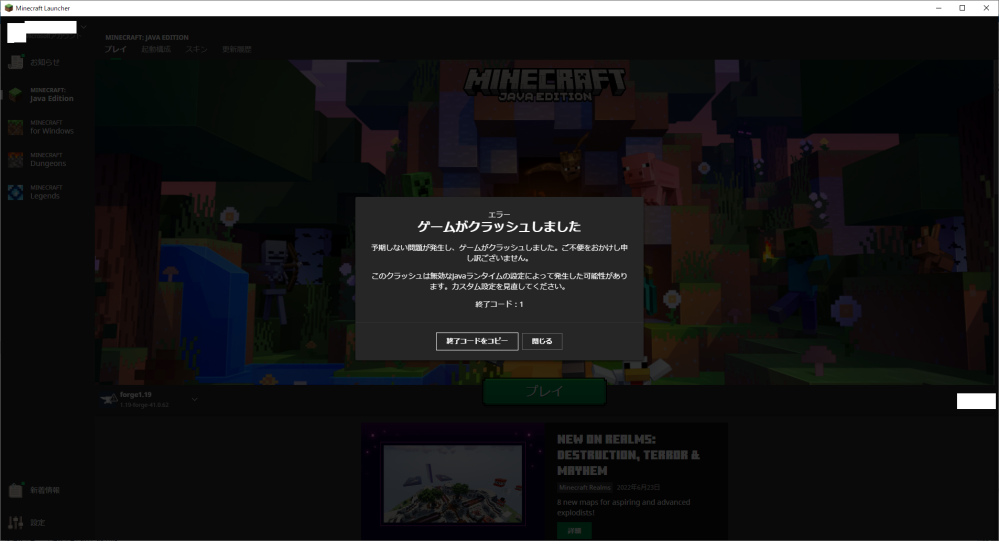999x541 pixels.
Task: Open the お知らせ news icon in sidebar
Action: pyautogui.click(x=16, y=62)
